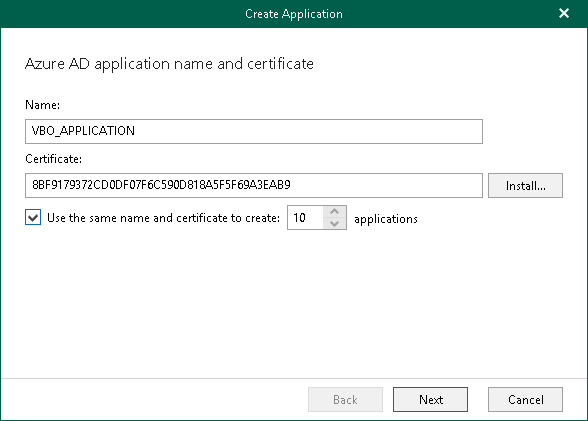Click the Certificate thumbprint field
The height and width of the screenshot is (421, 588).
(x=254, y=185)
